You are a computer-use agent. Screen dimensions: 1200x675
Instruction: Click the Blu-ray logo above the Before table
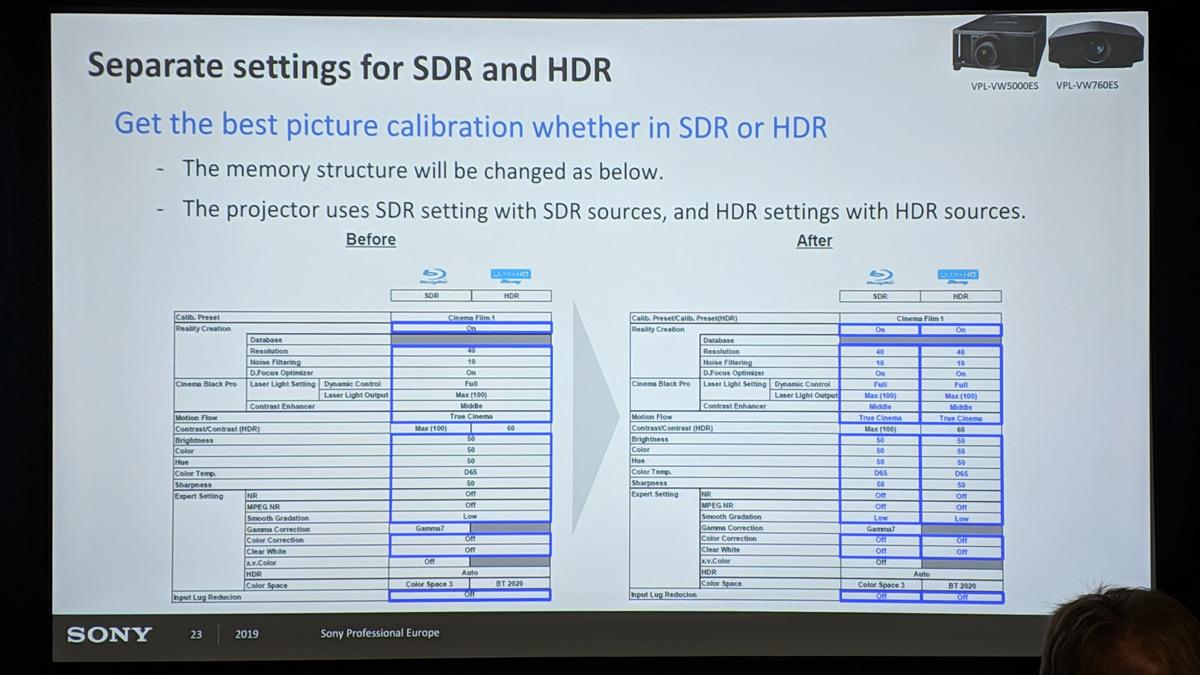(432, 276)
